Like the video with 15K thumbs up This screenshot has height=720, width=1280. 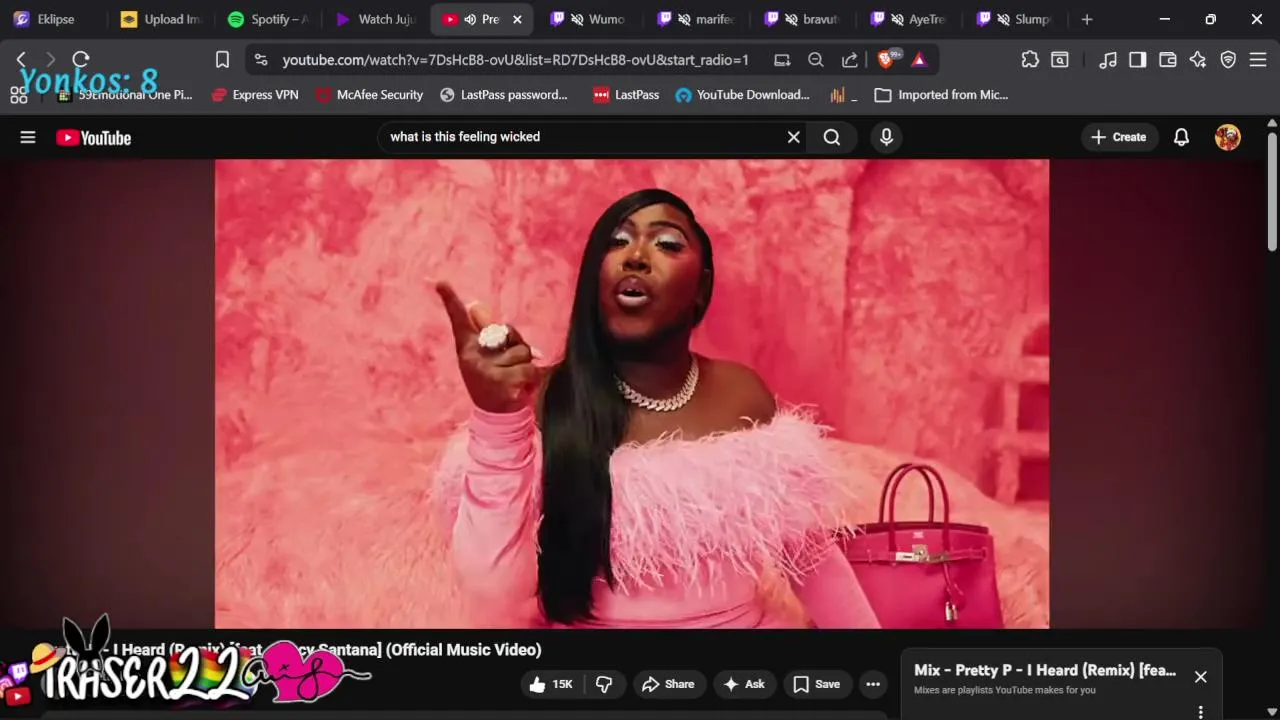[551, 684]
